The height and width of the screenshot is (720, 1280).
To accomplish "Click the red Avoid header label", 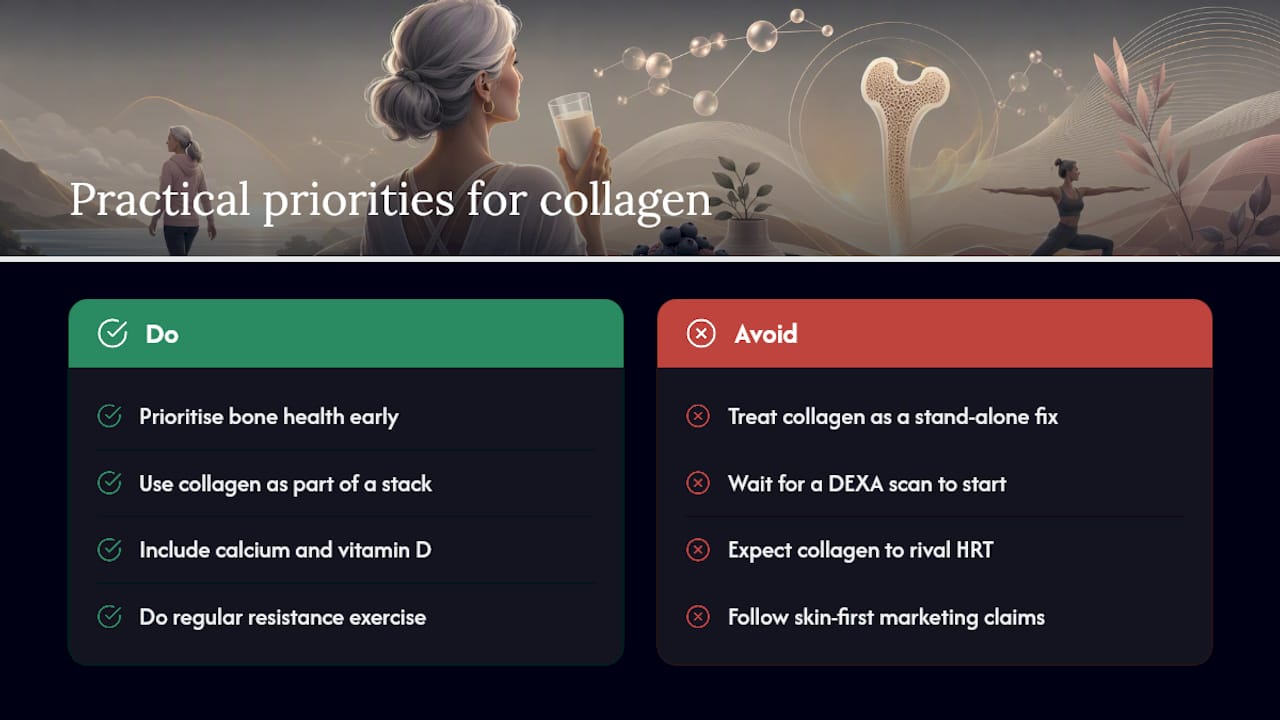I will (766, 334).
